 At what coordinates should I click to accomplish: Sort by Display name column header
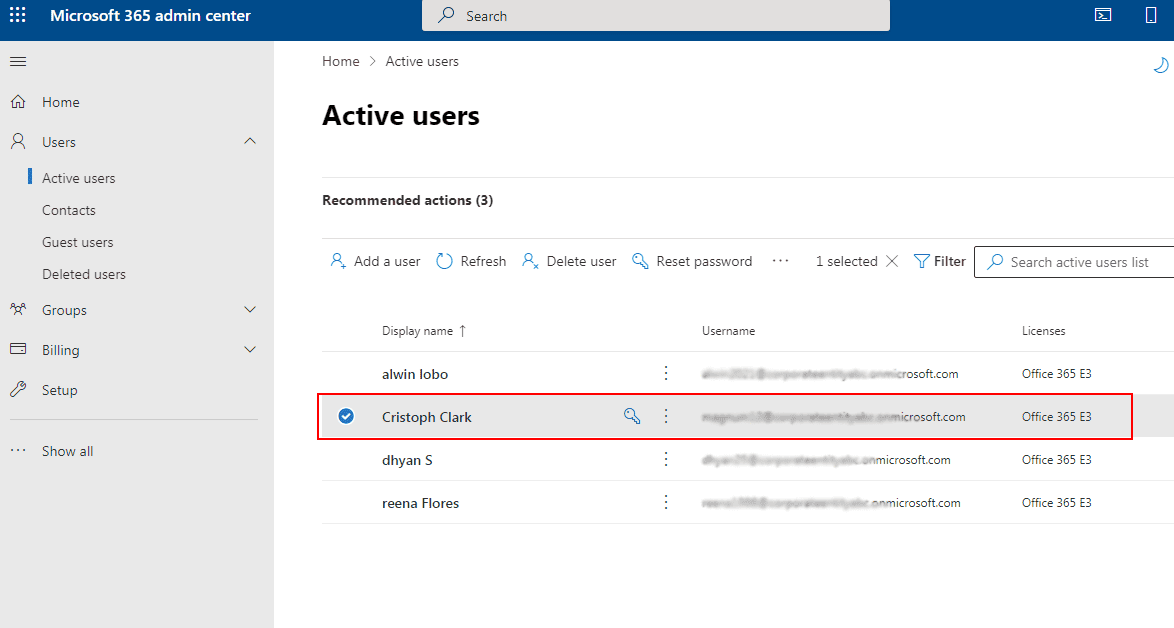(418, 331)
